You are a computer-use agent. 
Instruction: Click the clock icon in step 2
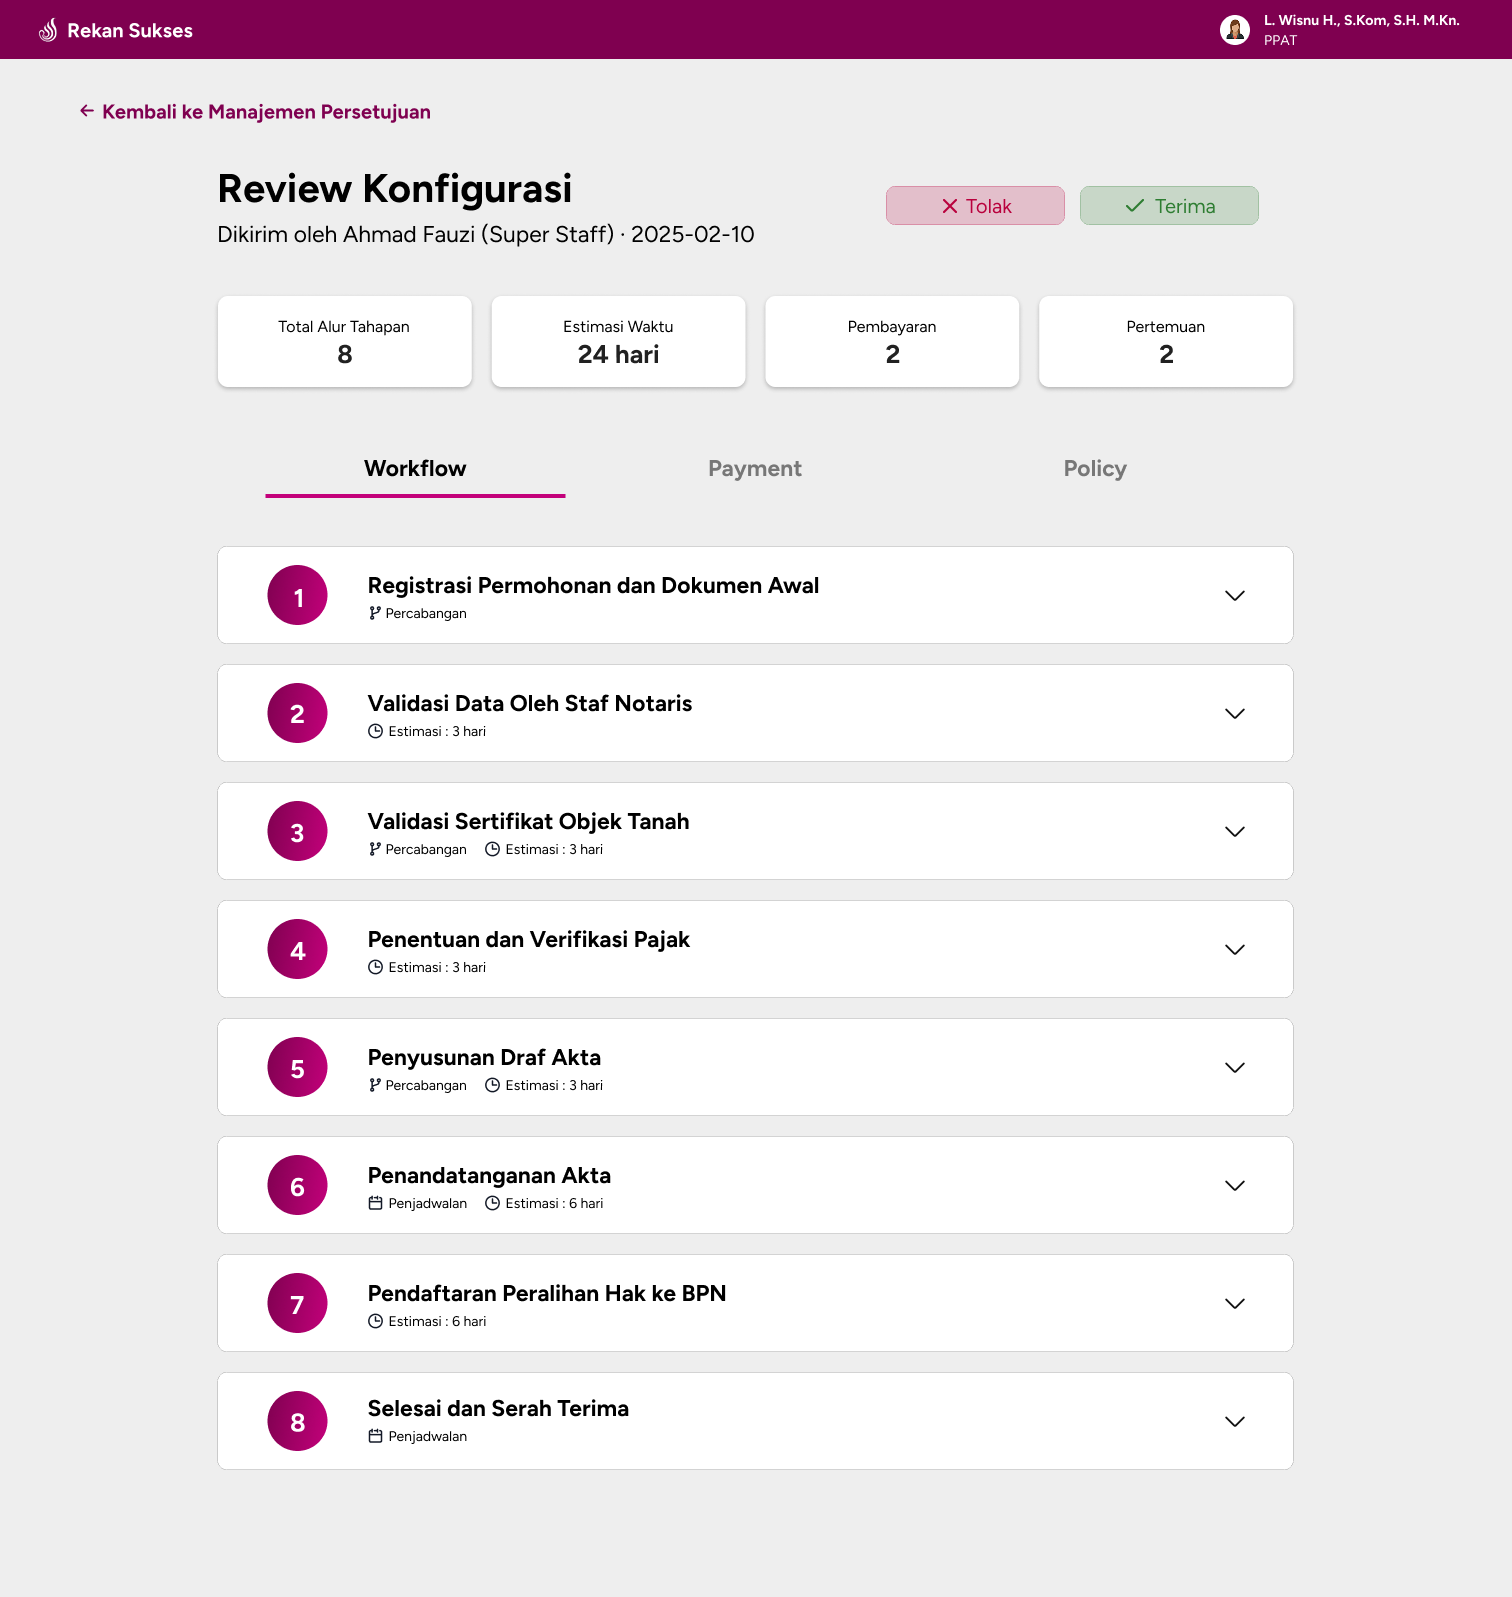point(376,731)
